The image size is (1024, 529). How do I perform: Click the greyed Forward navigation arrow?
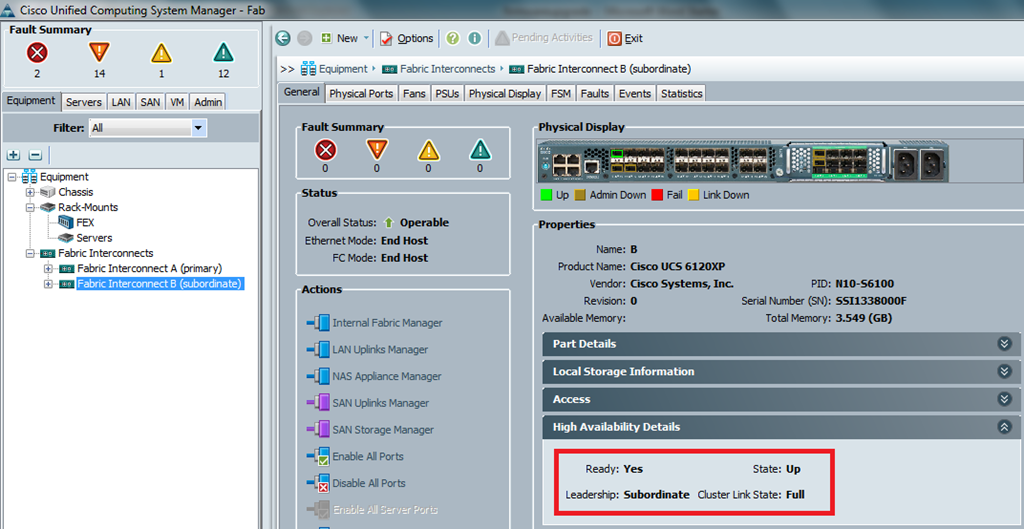tap(304, 38)
